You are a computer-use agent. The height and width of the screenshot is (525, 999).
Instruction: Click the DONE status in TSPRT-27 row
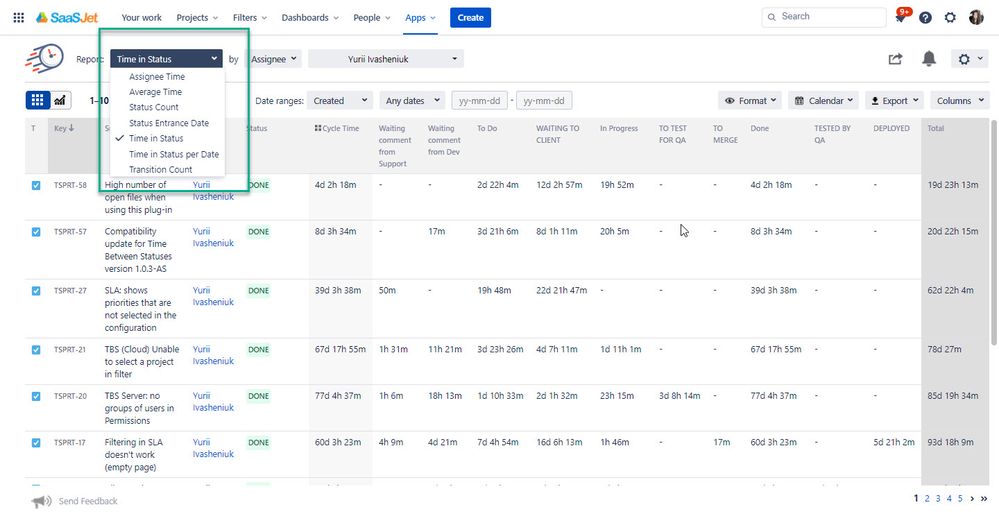258,291
